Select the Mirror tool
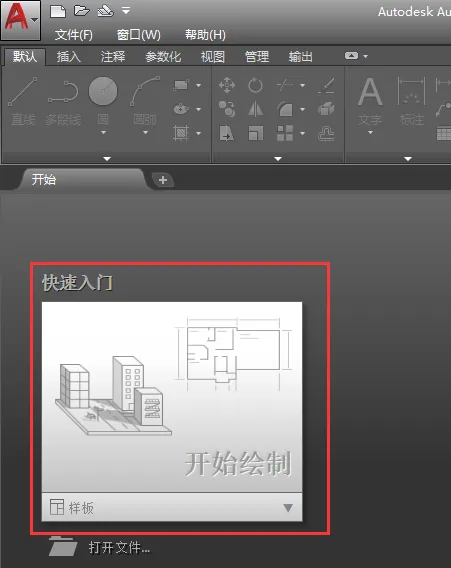 coord(255,109)
